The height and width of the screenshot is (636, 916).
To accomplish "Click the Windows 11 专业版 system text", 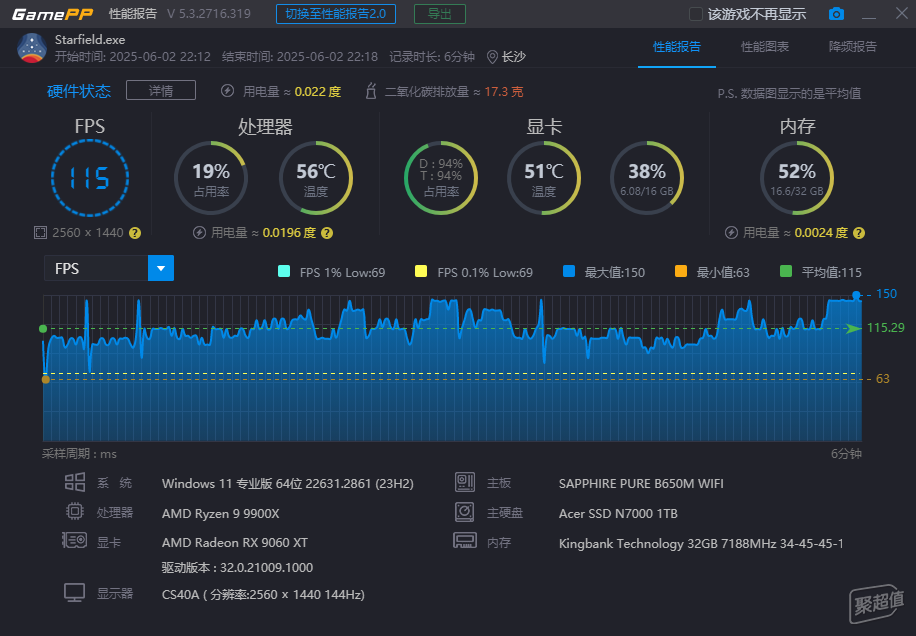I will [287, 484].
